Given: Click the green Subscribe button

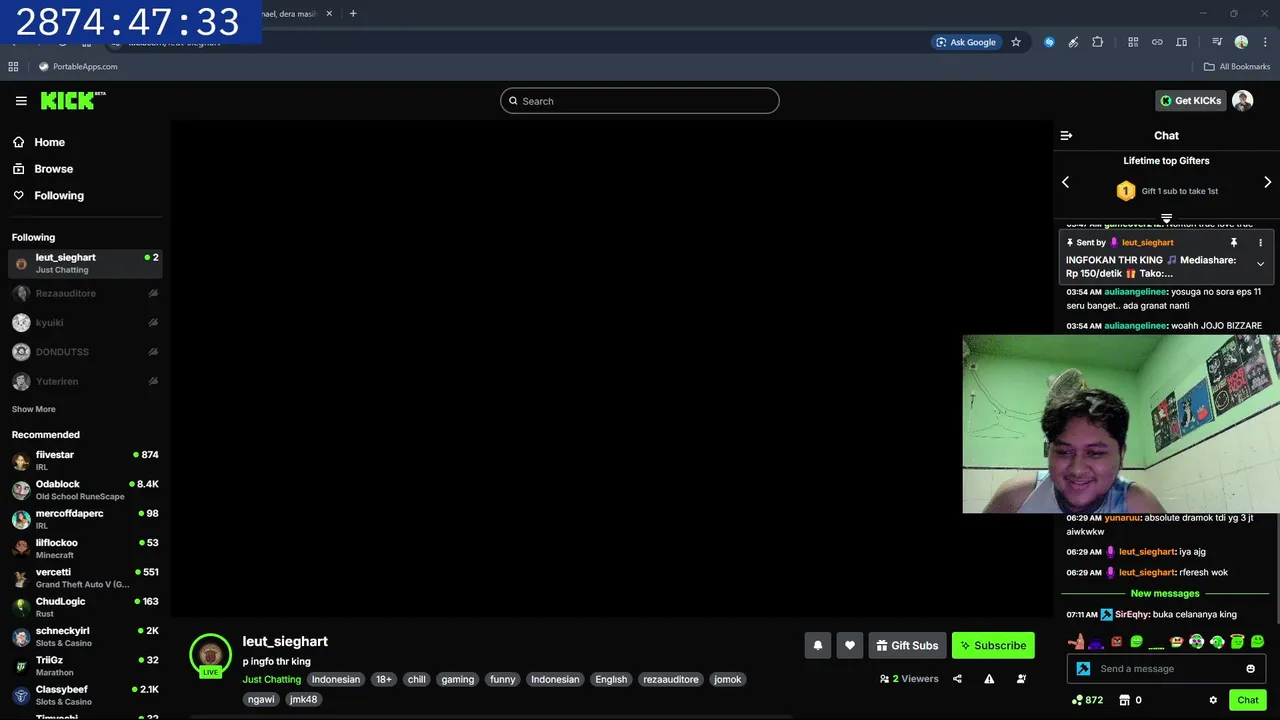Looking at the screenshot, I should [993, 645].
